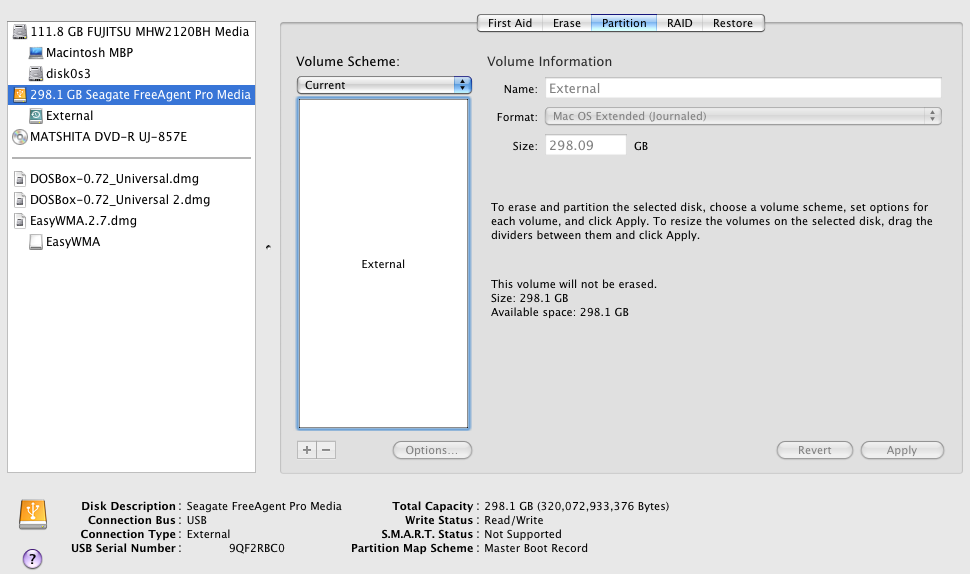Image resolution: width=970 pixels, height=574 pixels.
Task: Open help with the purple question mark
Action: [32, 559]
